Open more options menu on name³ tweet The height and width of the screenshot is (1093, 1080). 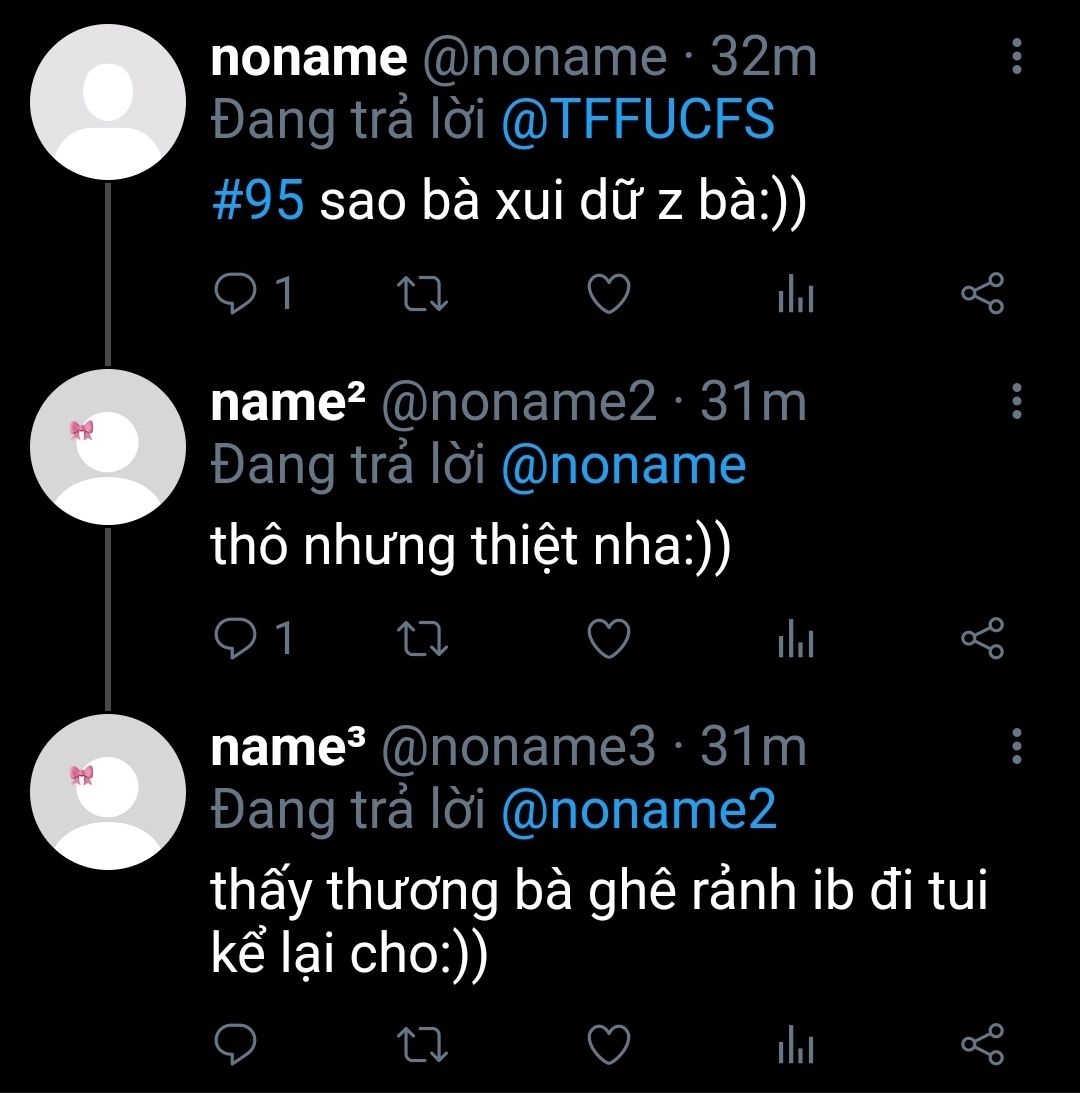(1017, 746)
